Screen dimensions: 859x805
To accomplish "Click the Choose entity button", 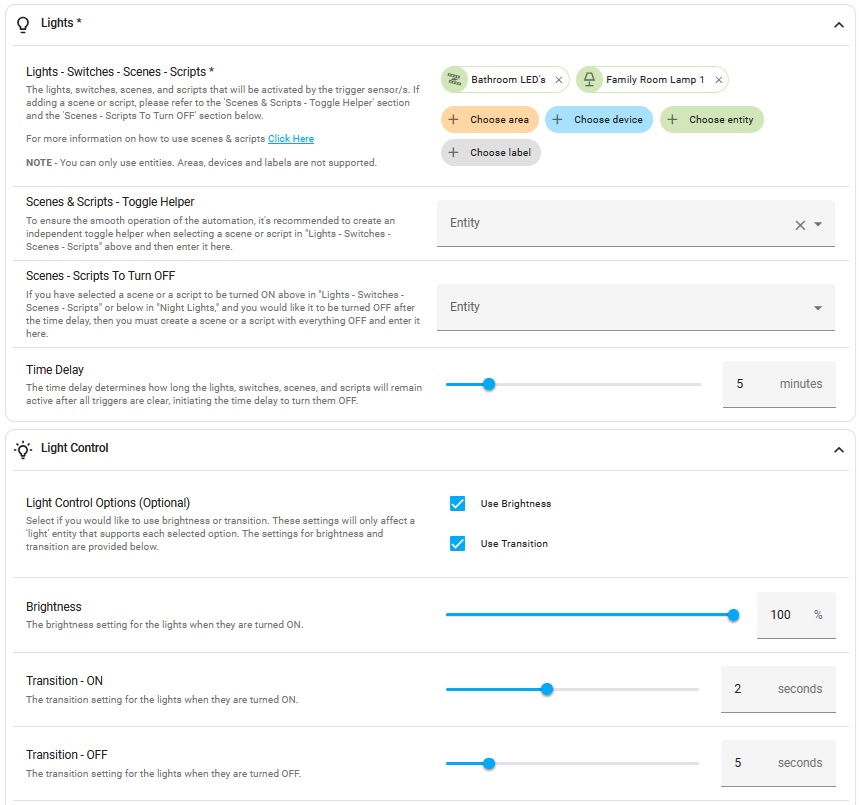I will [x=712, y=119].
